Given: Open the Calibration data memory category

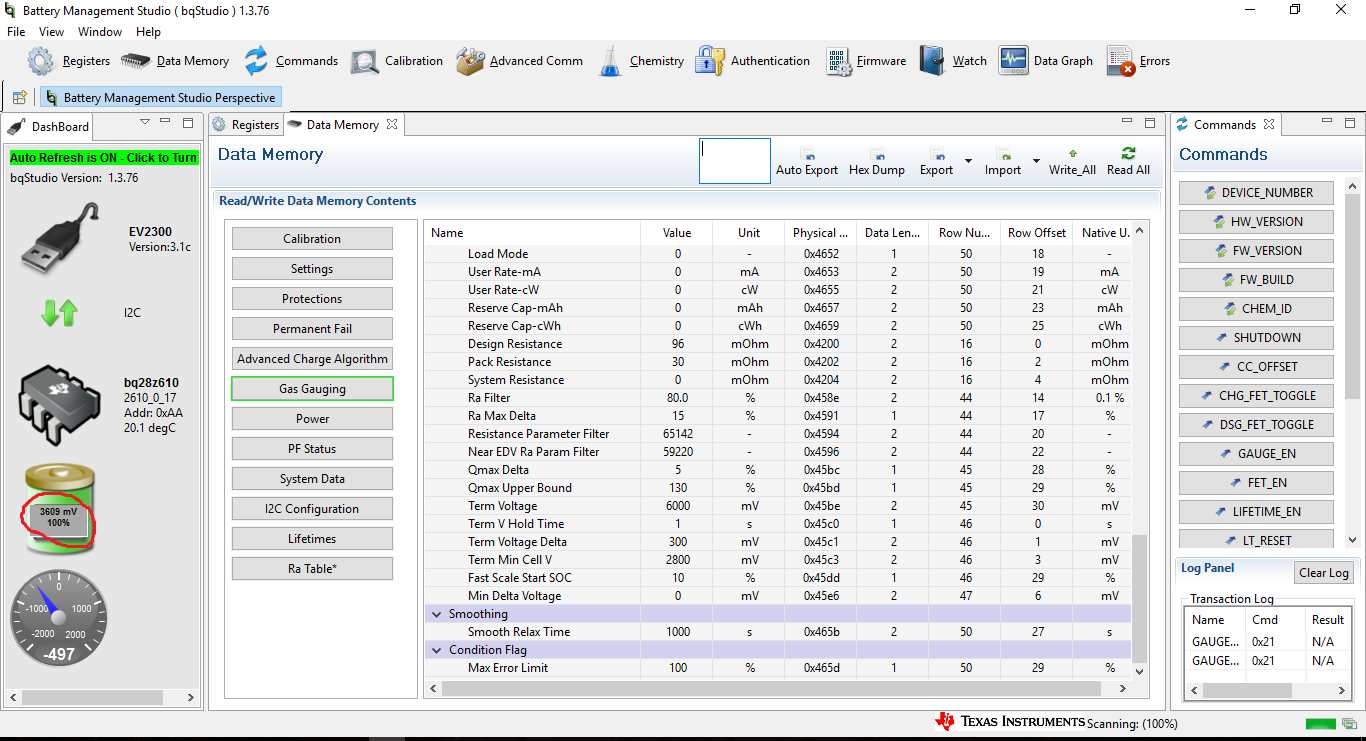Looking at the screenshot, I should (312, 239).
